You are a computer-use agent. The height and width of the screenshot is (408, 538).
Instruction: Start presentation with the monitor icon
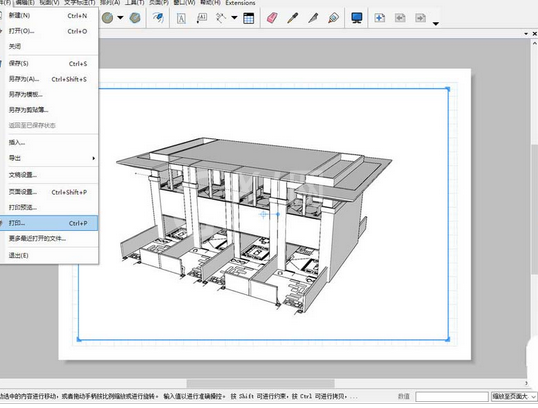pyautogui.click(x=357, y=18)
